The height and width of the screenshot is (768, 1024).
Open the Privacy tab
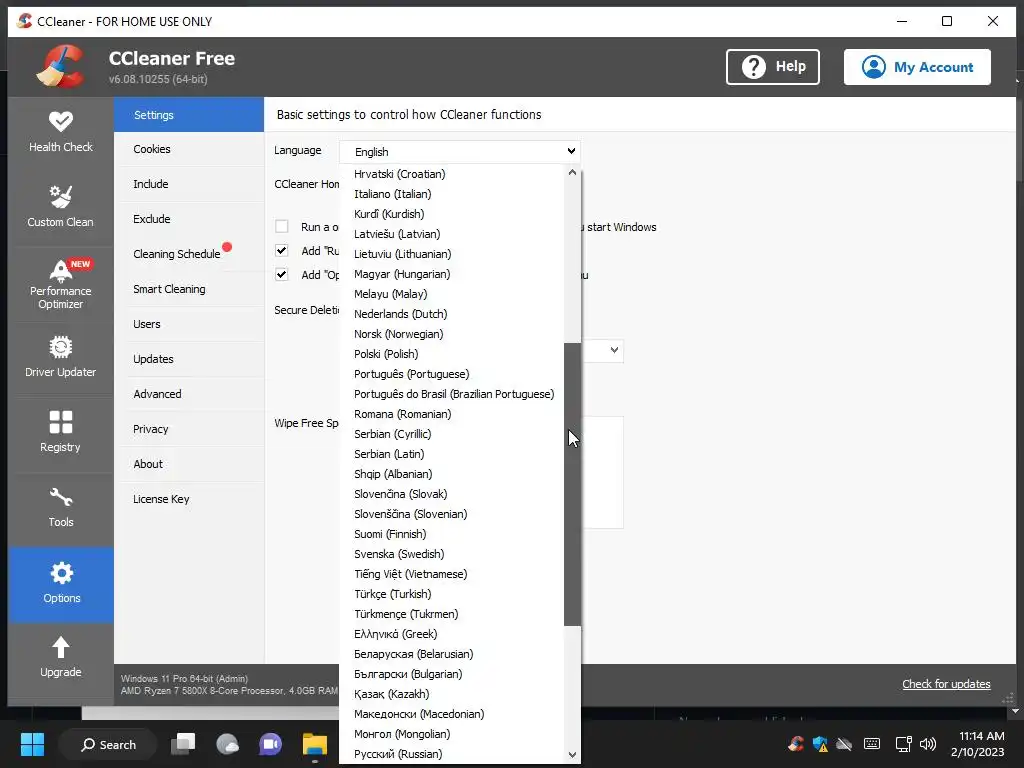[189, 429]
